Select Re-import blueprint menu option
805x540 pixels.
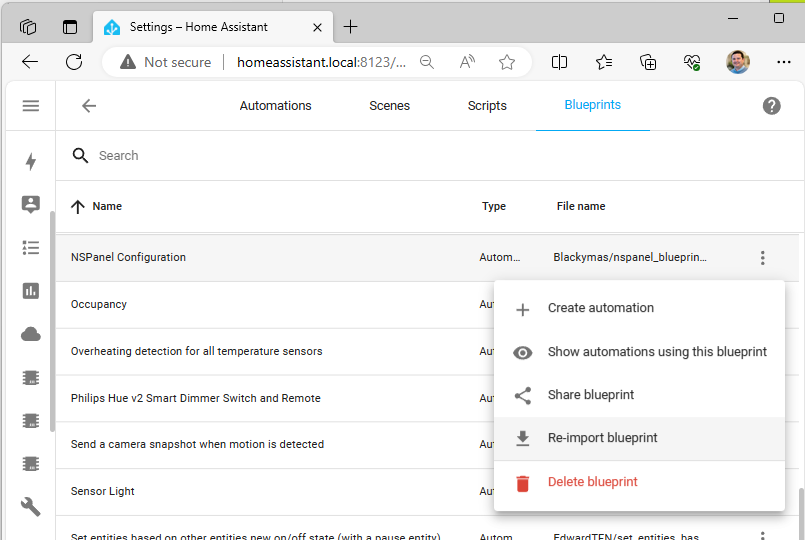[x=602, y=438]
